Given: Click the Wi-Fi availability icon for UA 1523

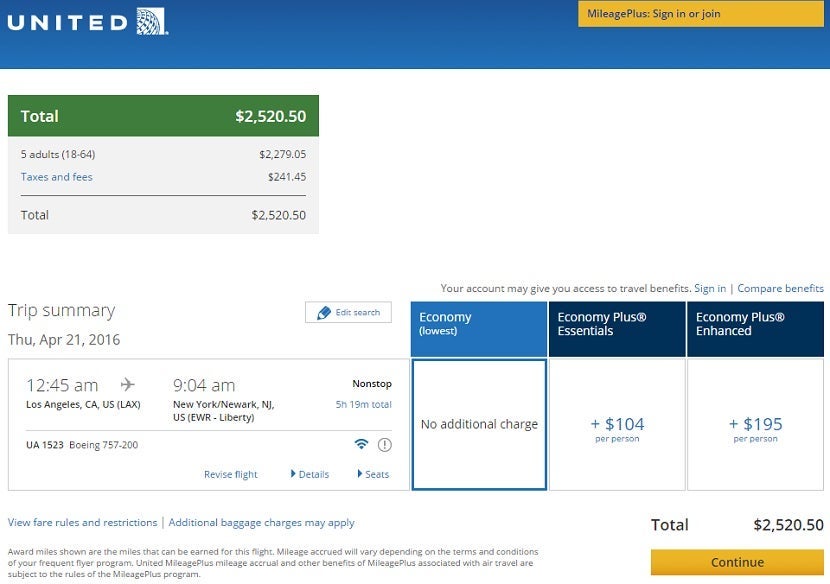Looking at the screenshot, I should (x=361, y=444).
